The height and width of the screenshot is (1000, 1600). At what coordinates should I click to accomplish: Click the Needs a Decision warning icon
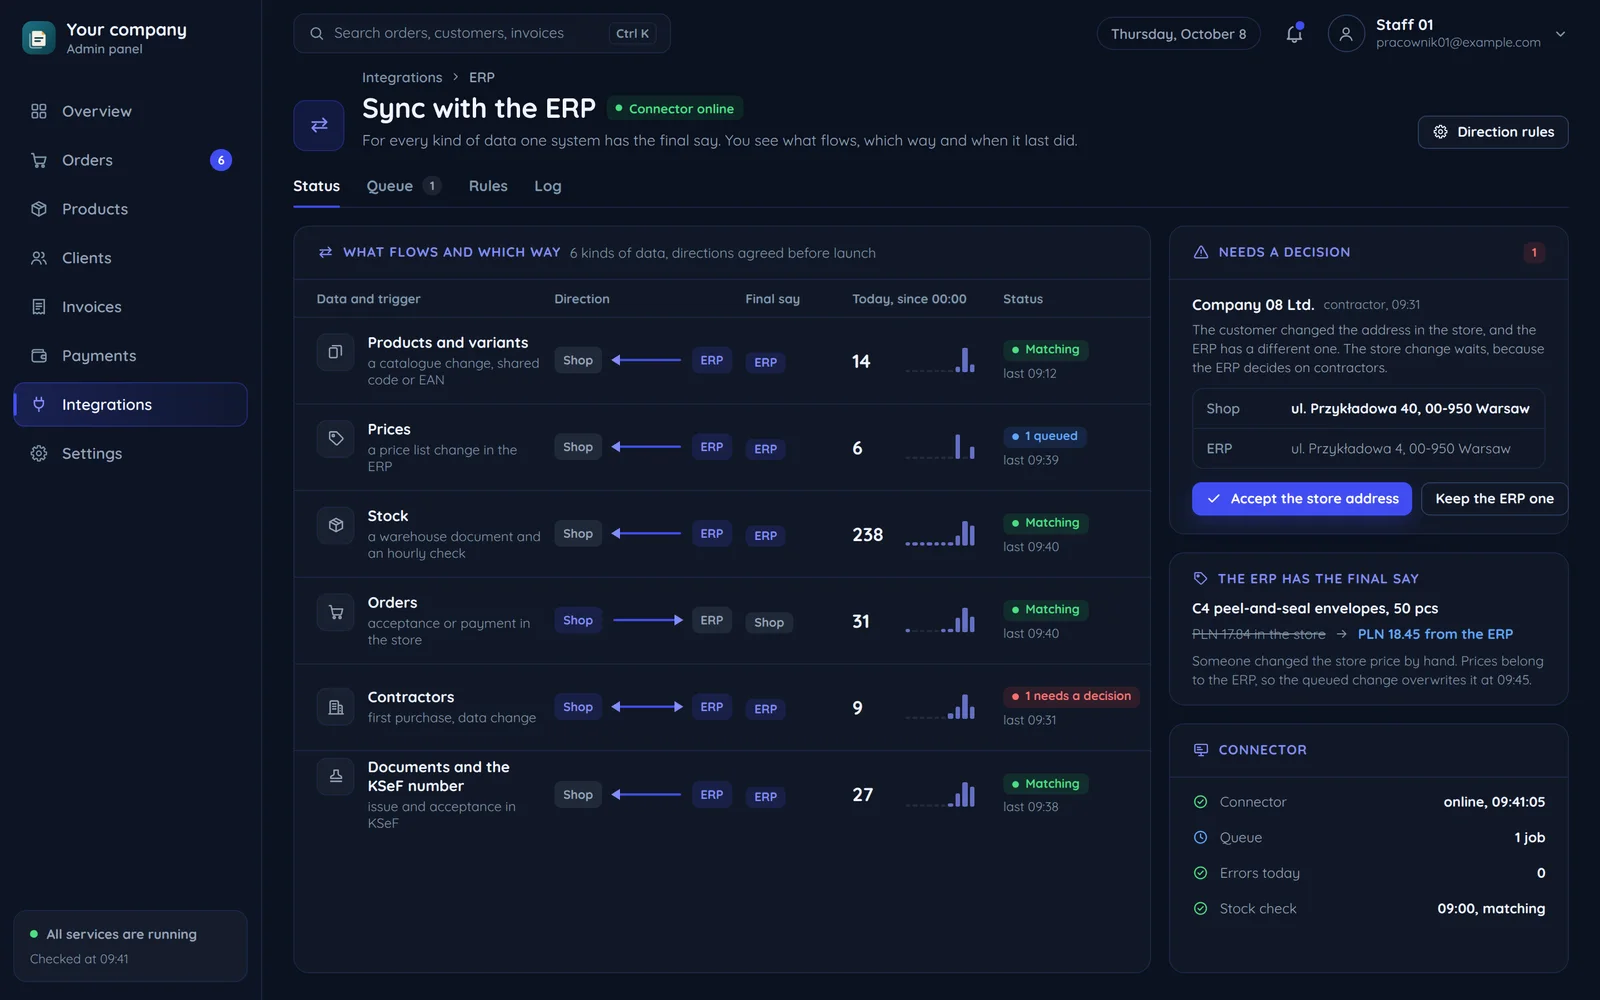click(x=1201, y=252)
